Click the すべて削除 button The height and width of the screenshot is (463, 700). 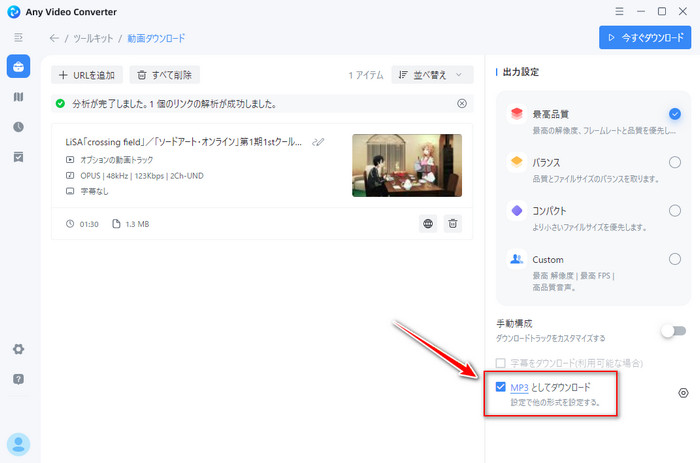(x=165, y=75)
